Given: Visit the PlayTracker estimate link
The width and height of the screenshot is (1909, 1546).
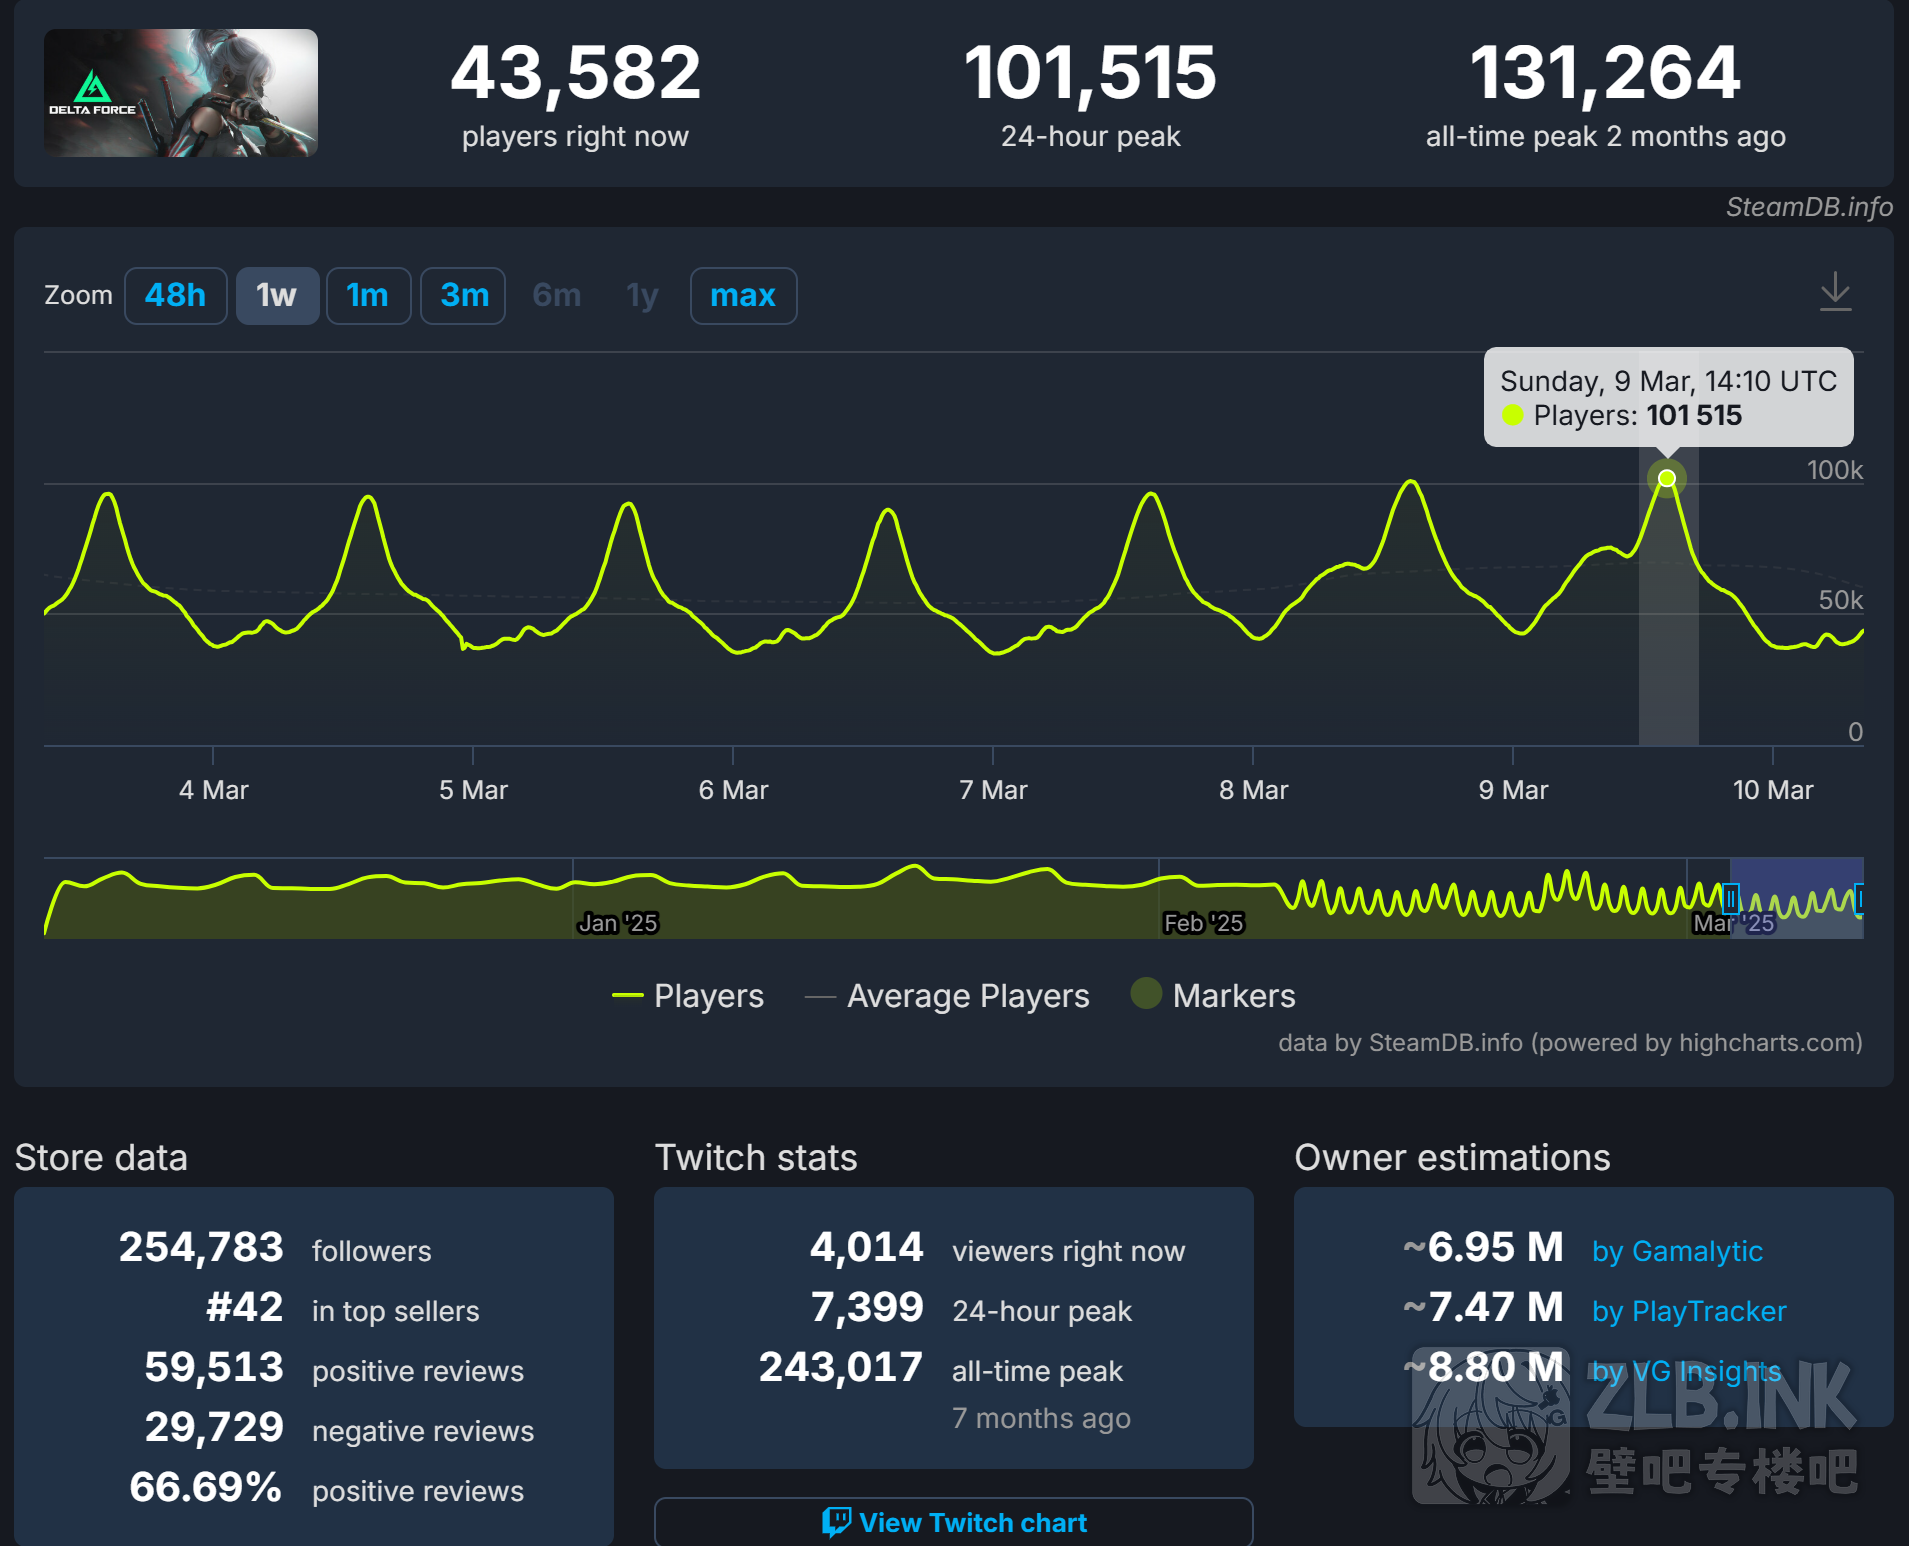Looking at the screenshot, I should pyautogui.click(x=1688, y=1311).
